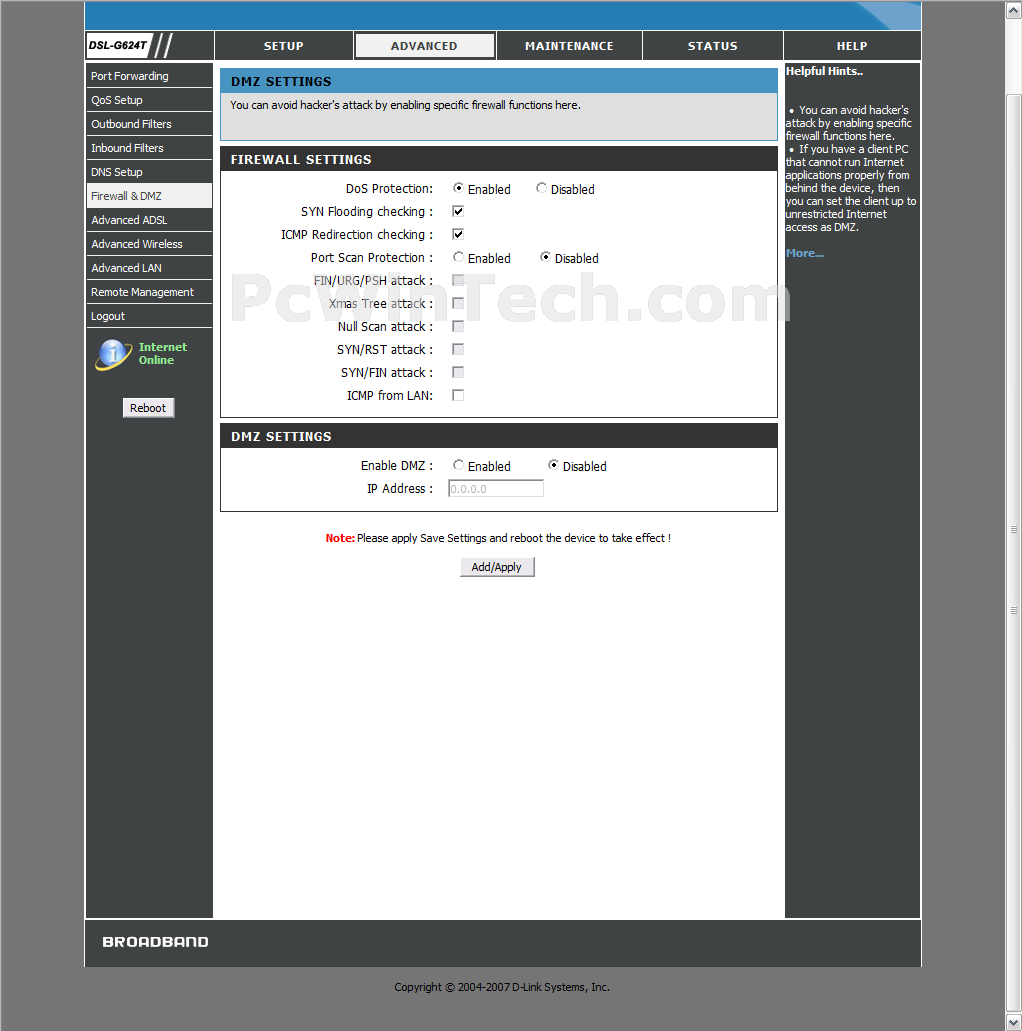Image resolution: width=1022 pixels, height=1031 pixels.
Task: Check the ICMP from LAN checkbox
Action: 458,395
